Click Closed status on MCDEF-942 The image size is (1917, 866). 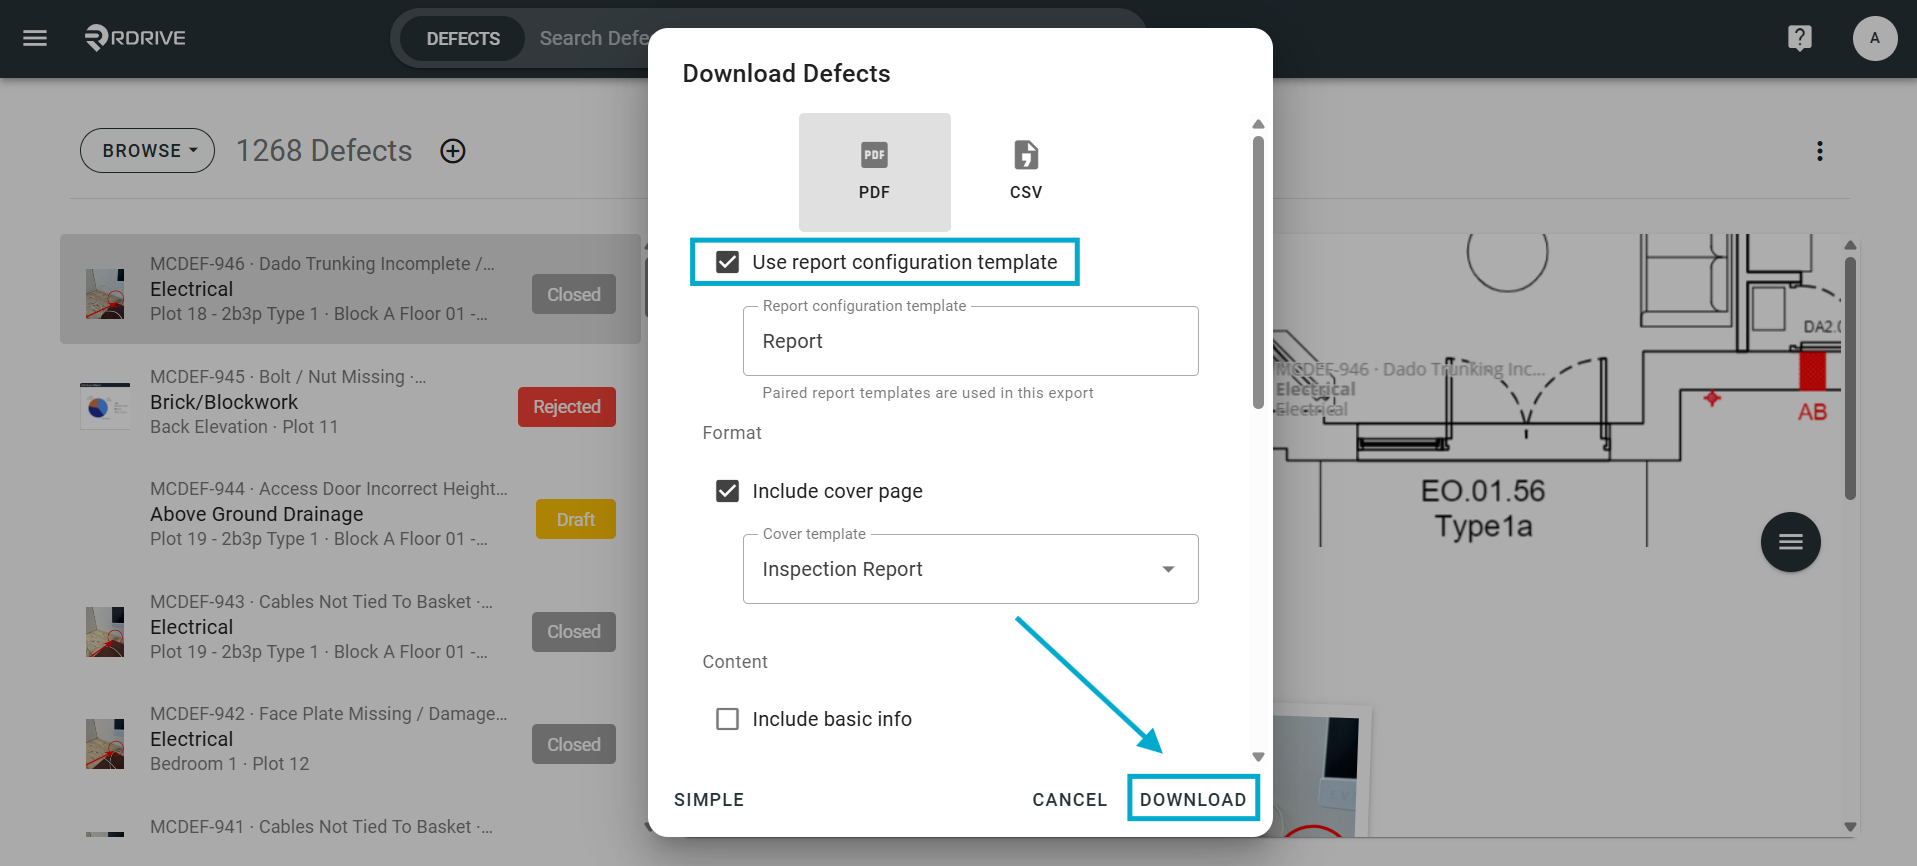pyautogui.click(x=574, y=745)
